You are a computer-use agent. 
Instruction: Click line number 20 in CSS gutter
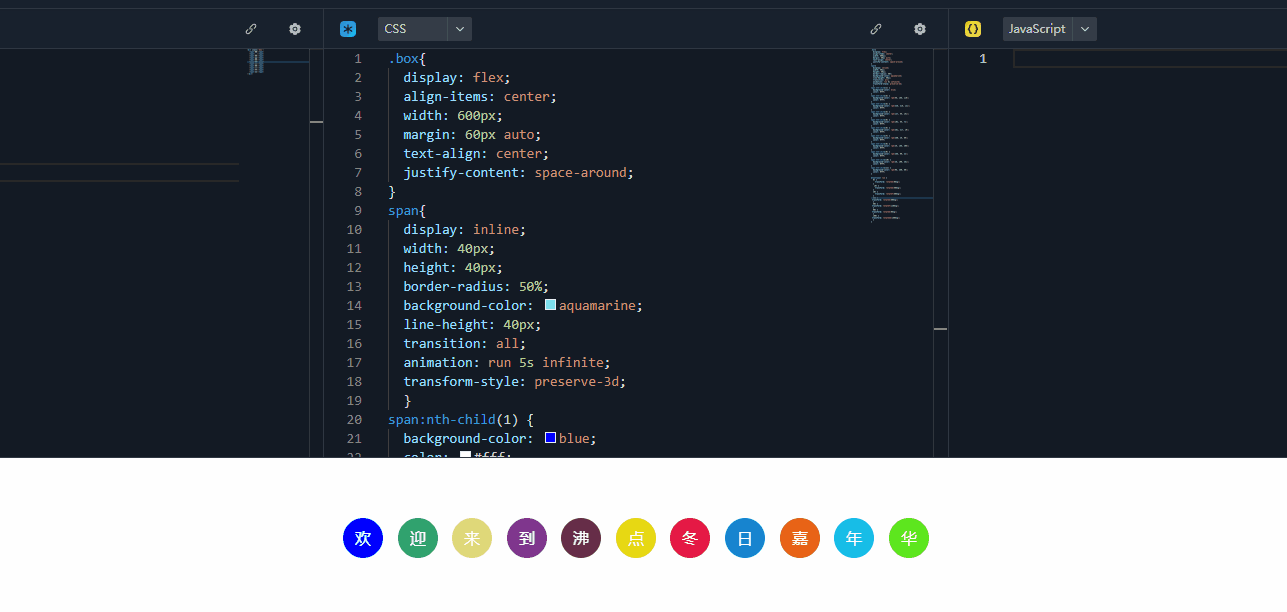[354, 419]
